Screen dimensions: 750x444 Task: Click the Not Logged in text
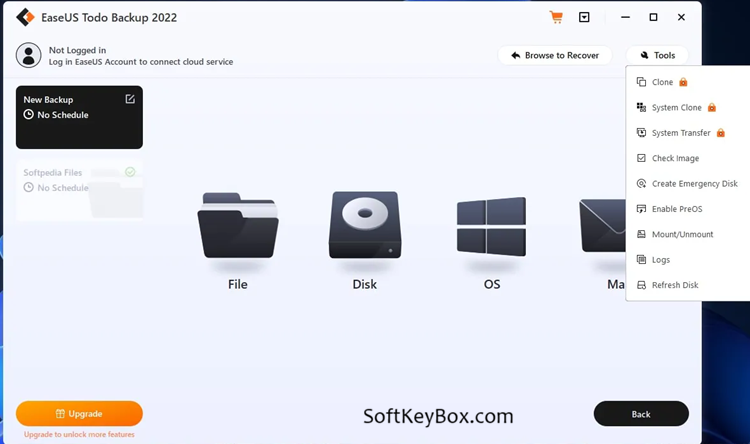point(77,50)
